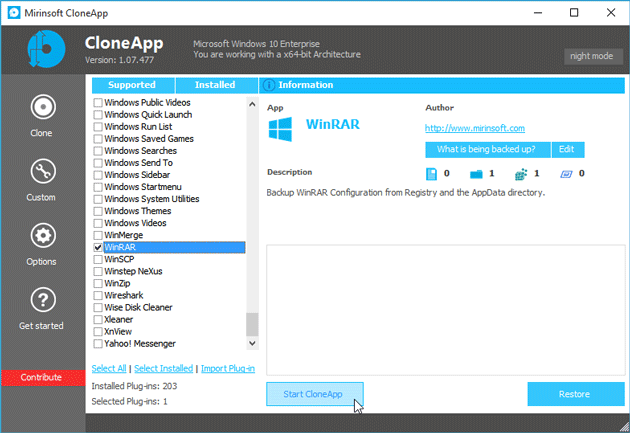Check the Wireshark checkbox
This screenshot has width=630, height=433.
coord(98,296)
